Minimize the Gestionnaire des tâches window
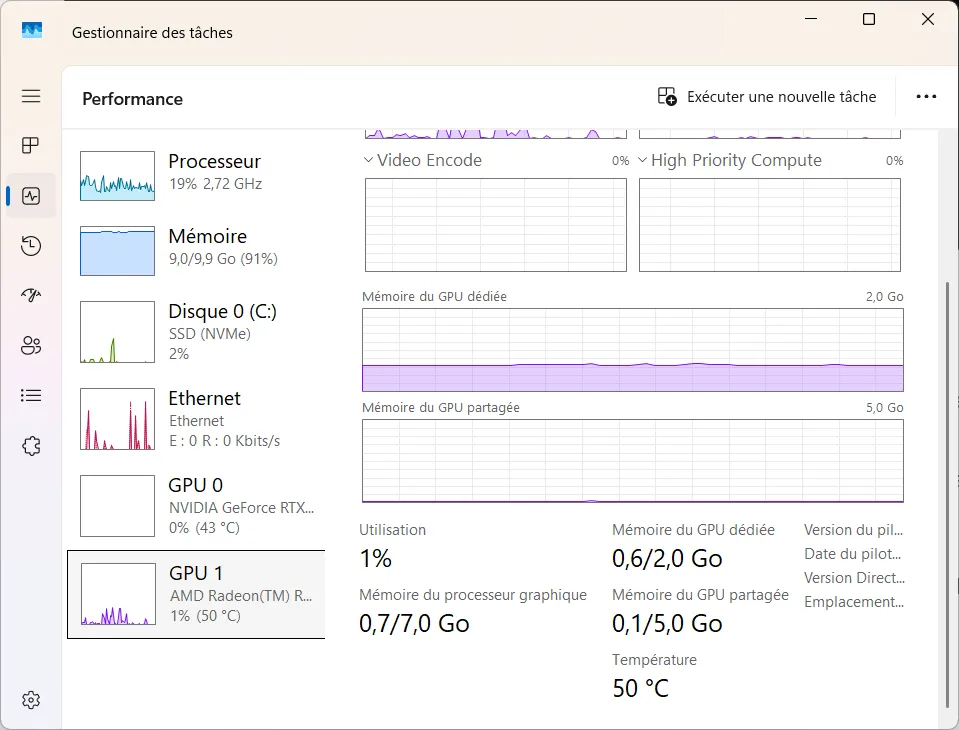 [x=811, y=19]
